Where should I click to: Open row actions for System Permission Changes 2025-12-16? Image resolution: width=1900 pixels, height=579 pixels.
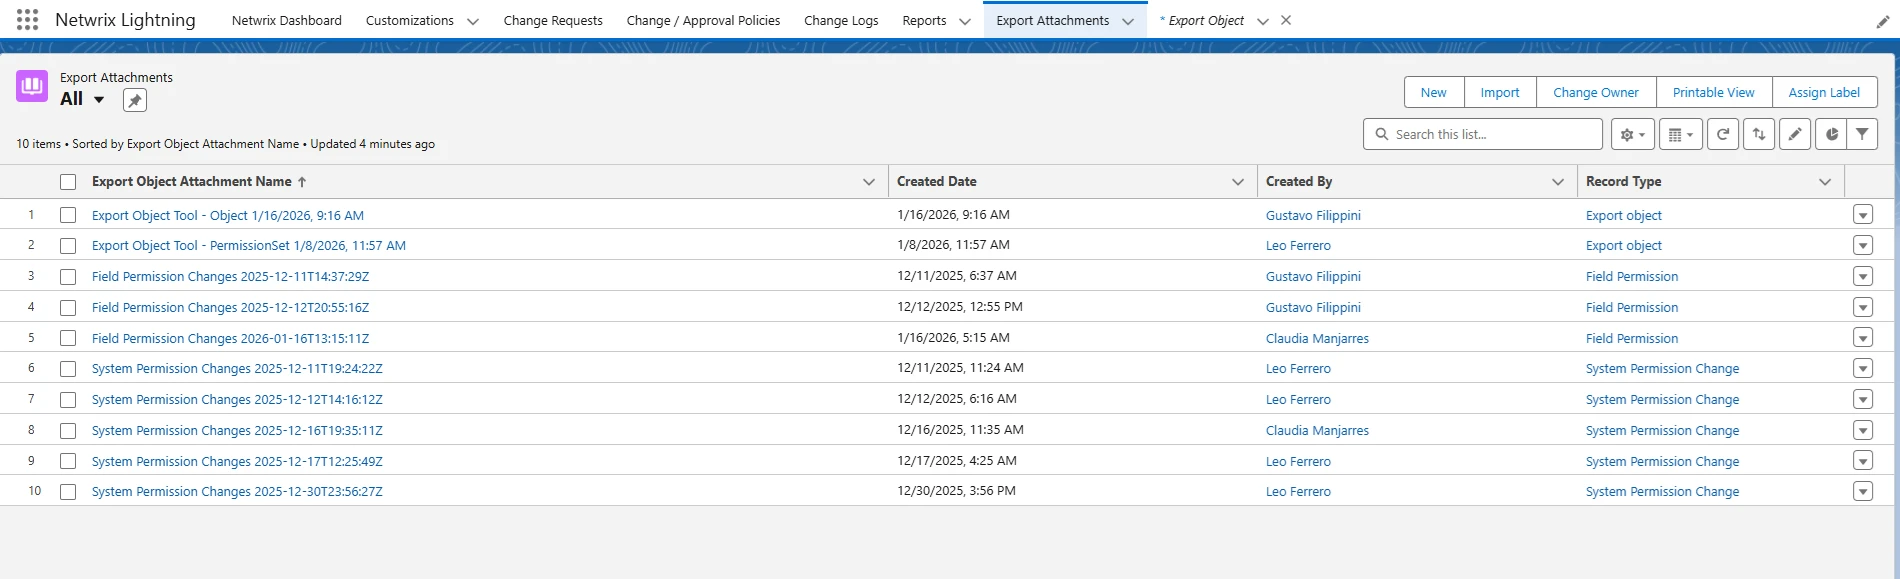[1862, 430]
